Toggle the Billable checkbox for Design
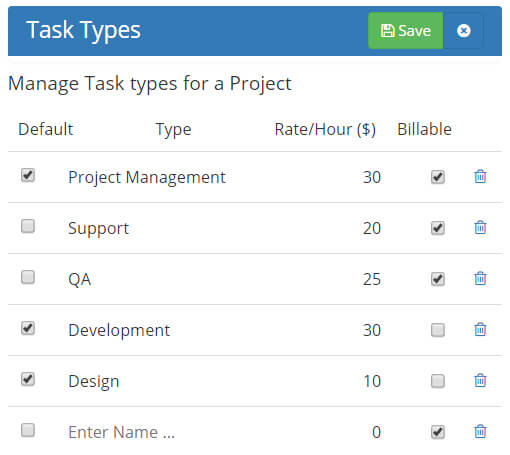This screenshot has height=455, width=510. click(x=438, y=381)
